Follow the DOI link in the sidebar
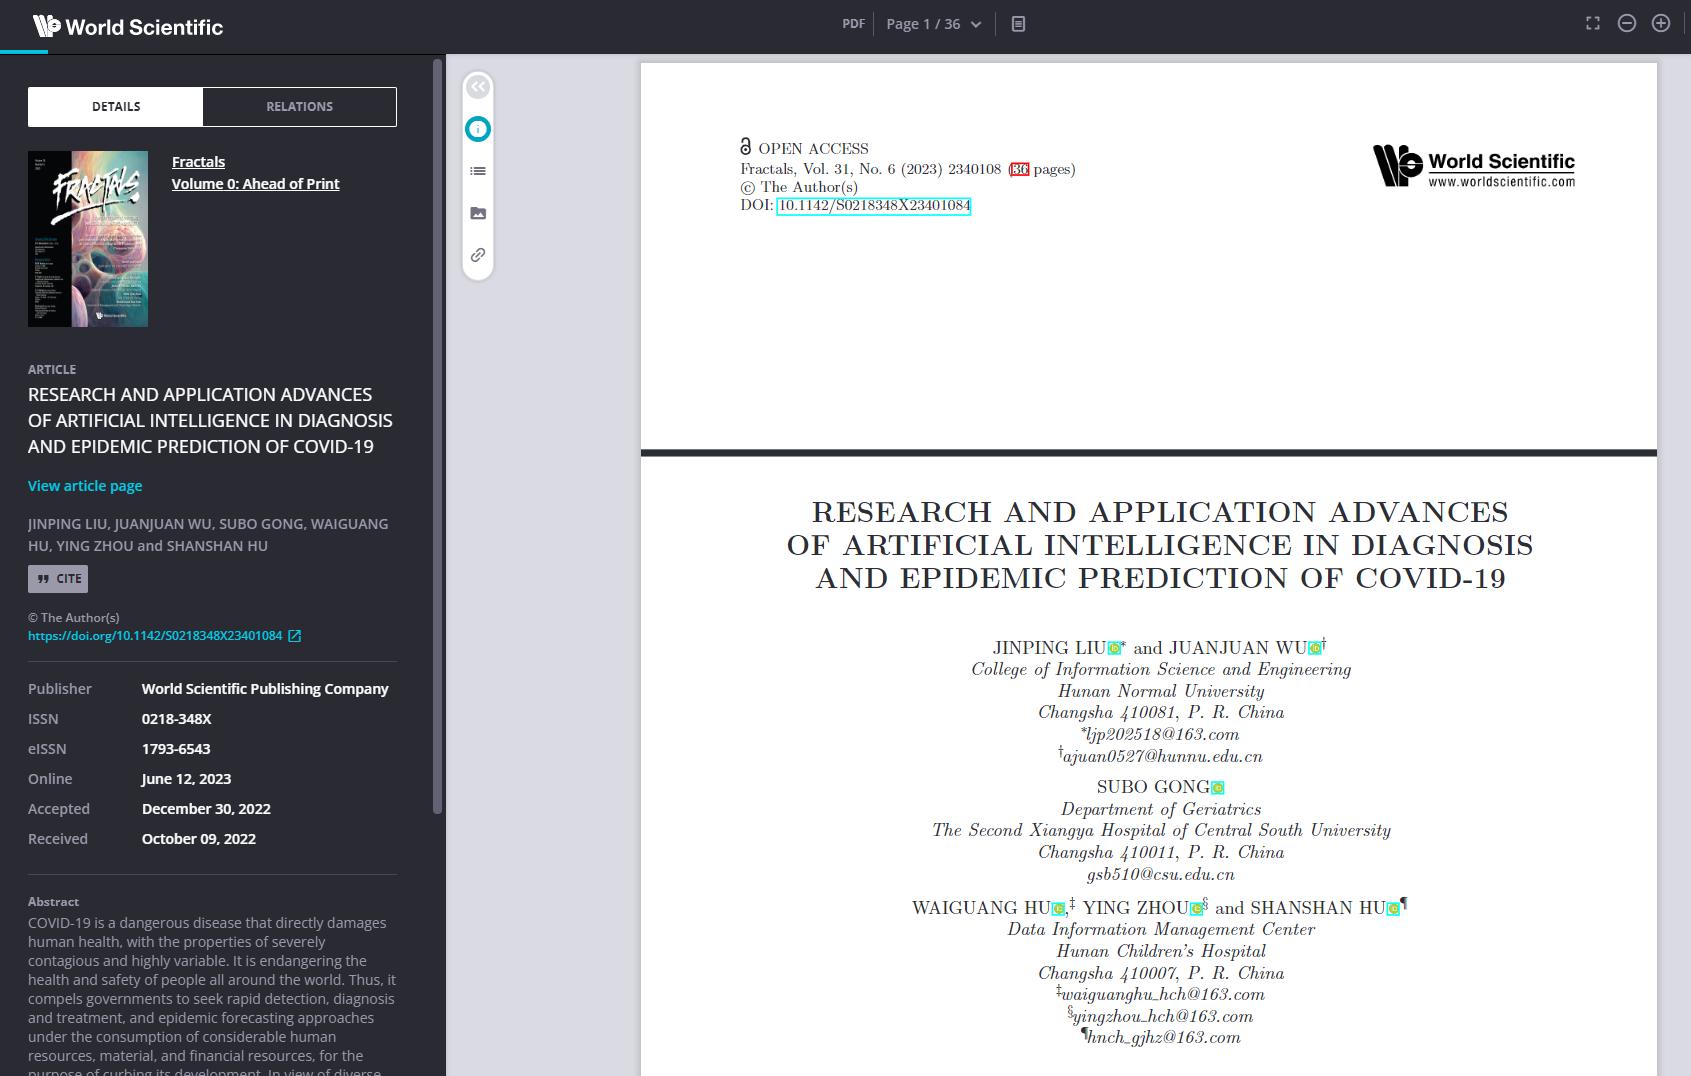Viewport: 1691px width, 1076px height. 155,636
